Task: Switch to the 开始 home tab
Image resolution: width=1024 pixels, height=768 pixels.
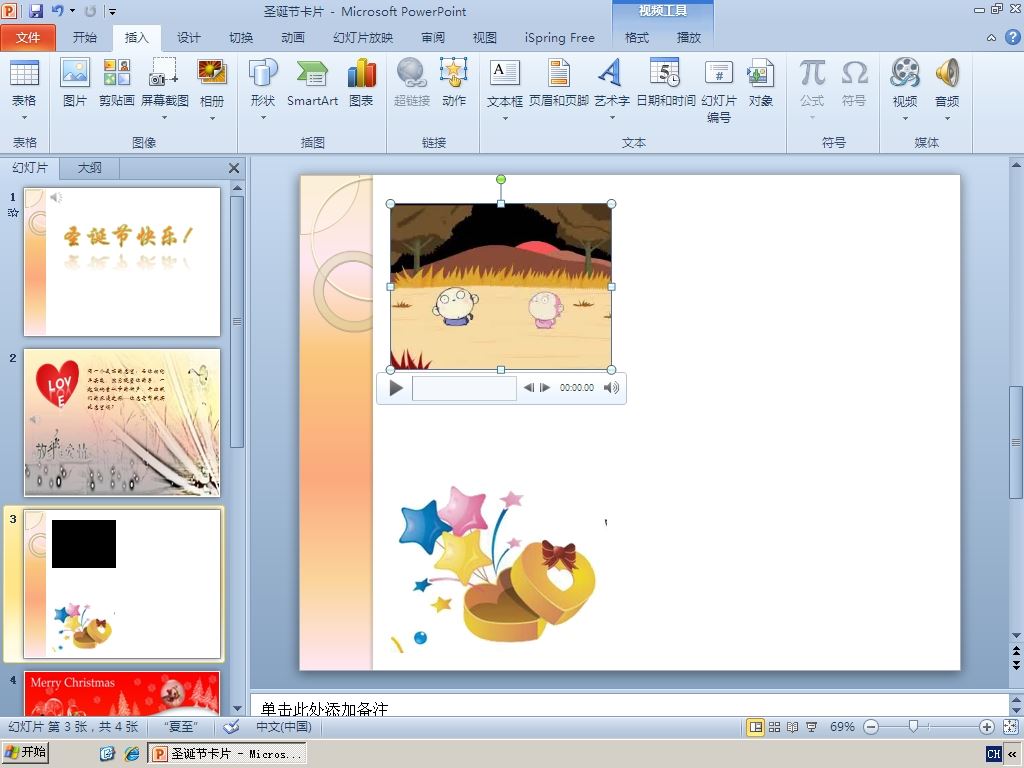Action: tap(85, 38)
